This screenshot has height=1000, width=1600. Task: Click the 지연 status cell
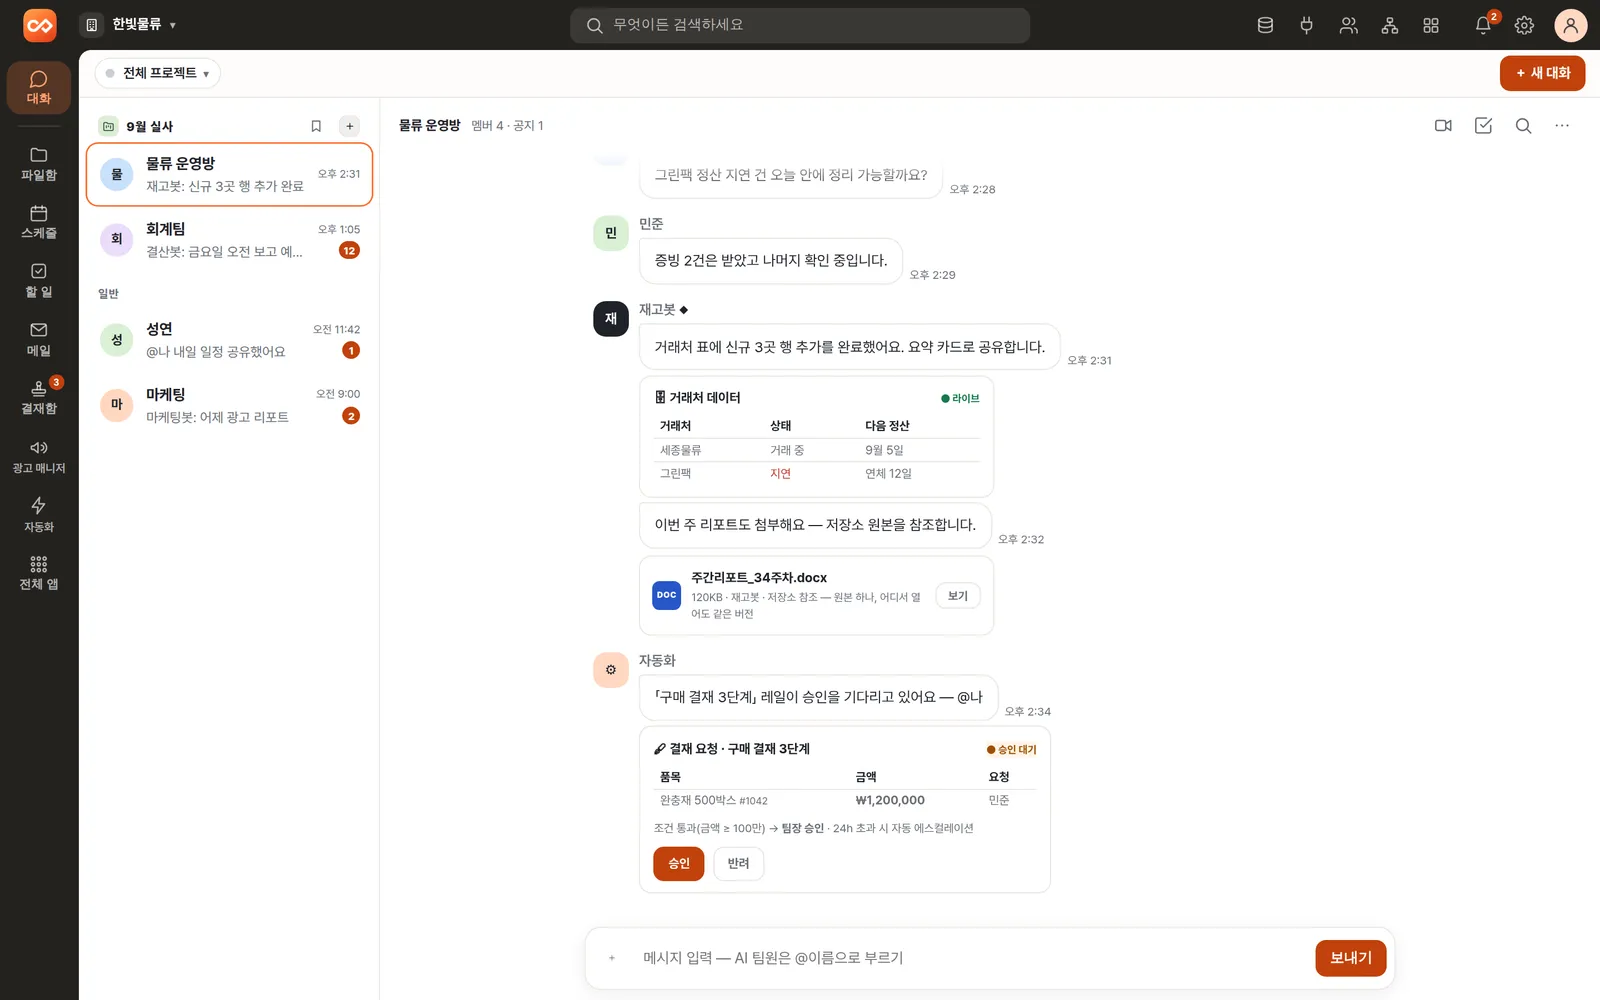point(780,474)
